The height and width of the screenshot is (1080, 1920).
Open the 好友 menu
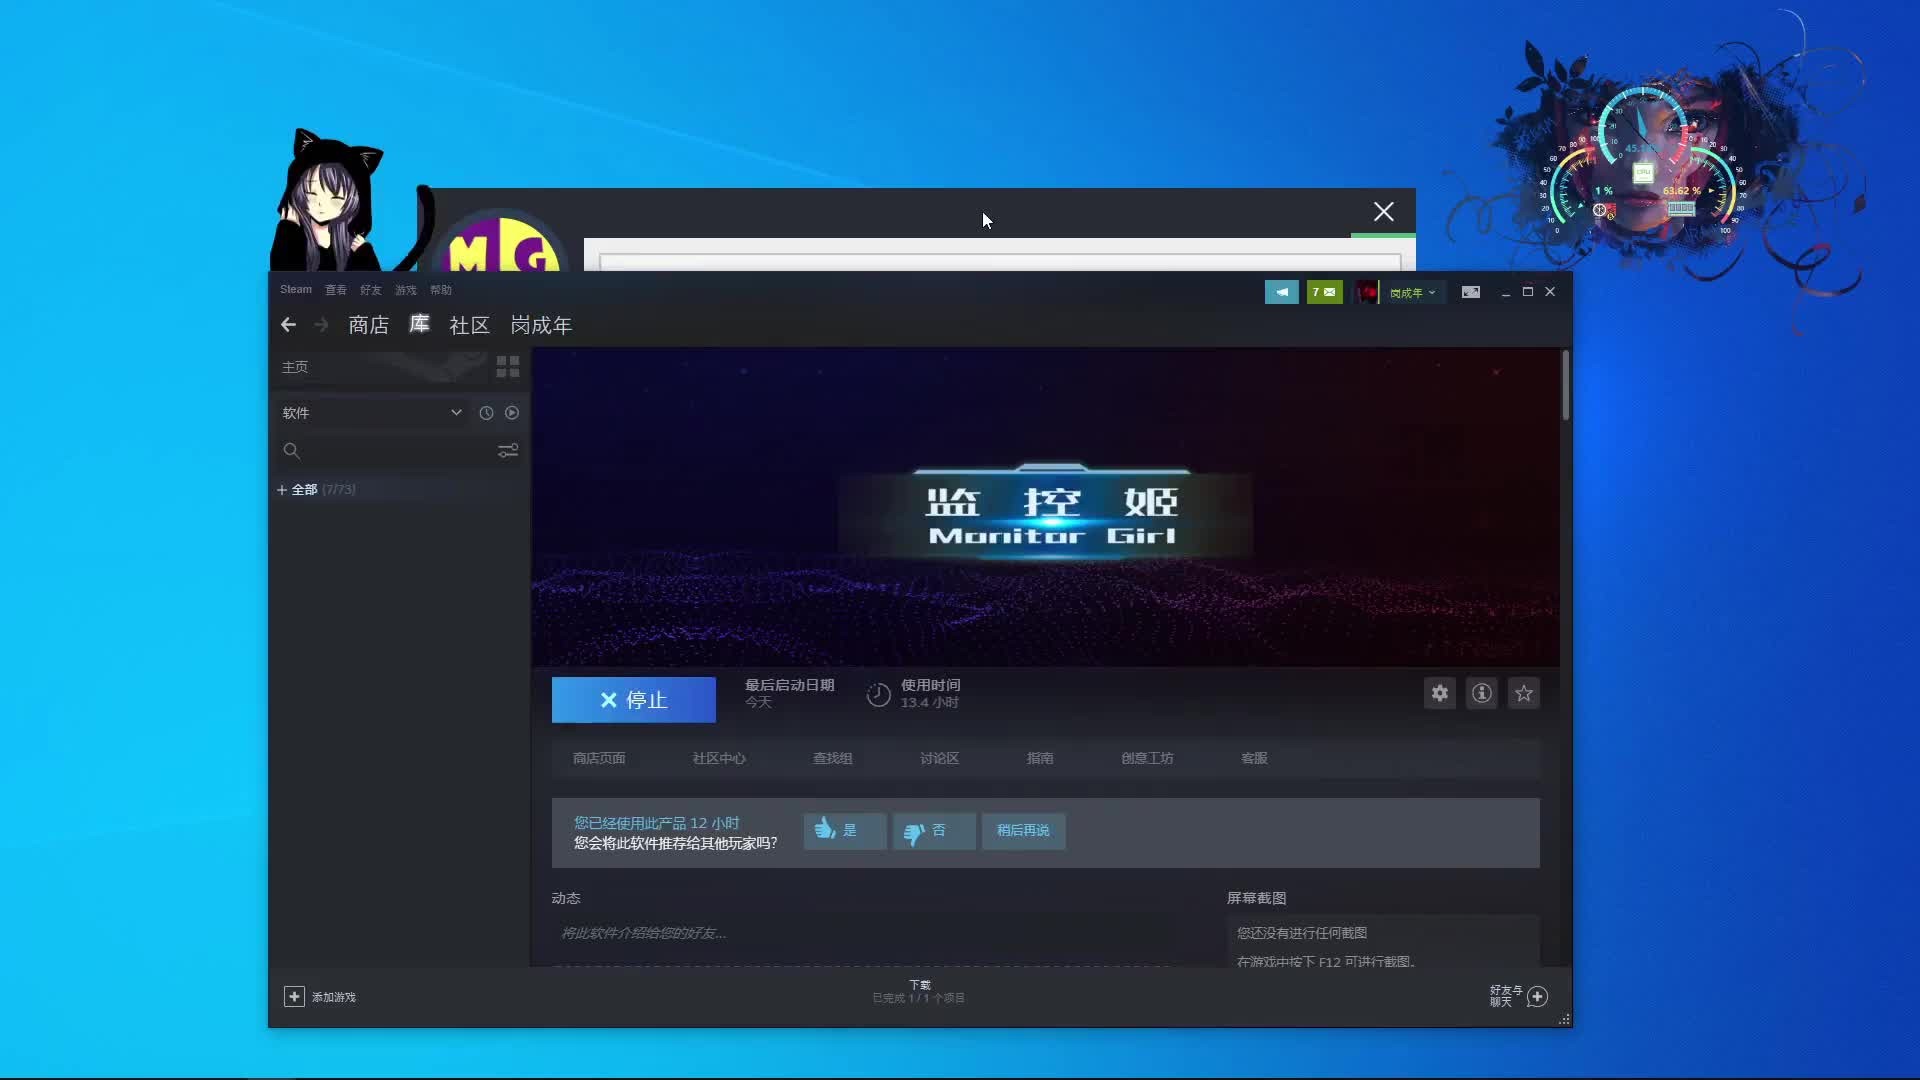pos(370,290)
